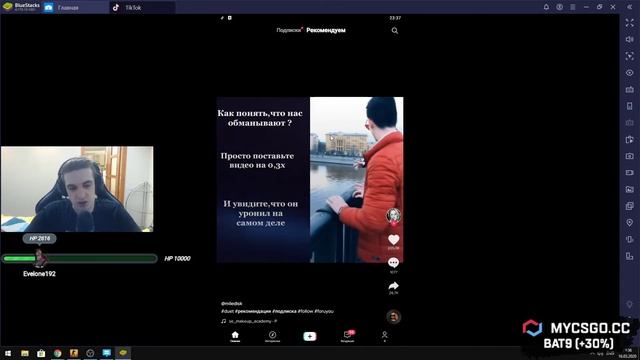Start screen recording from sidebar icon
Screen dimensions: 640x360
coord(630,173)
